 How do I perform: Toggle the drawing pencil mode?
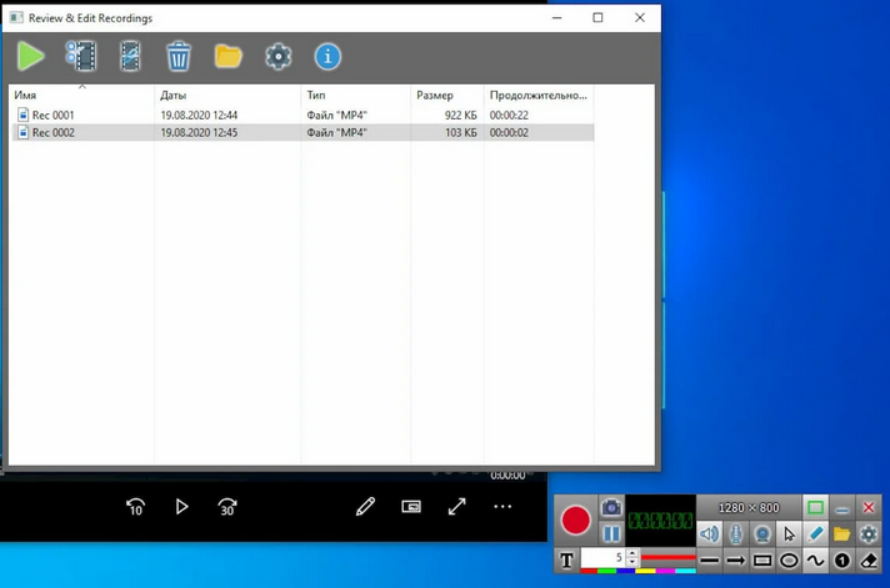[816, 534]
